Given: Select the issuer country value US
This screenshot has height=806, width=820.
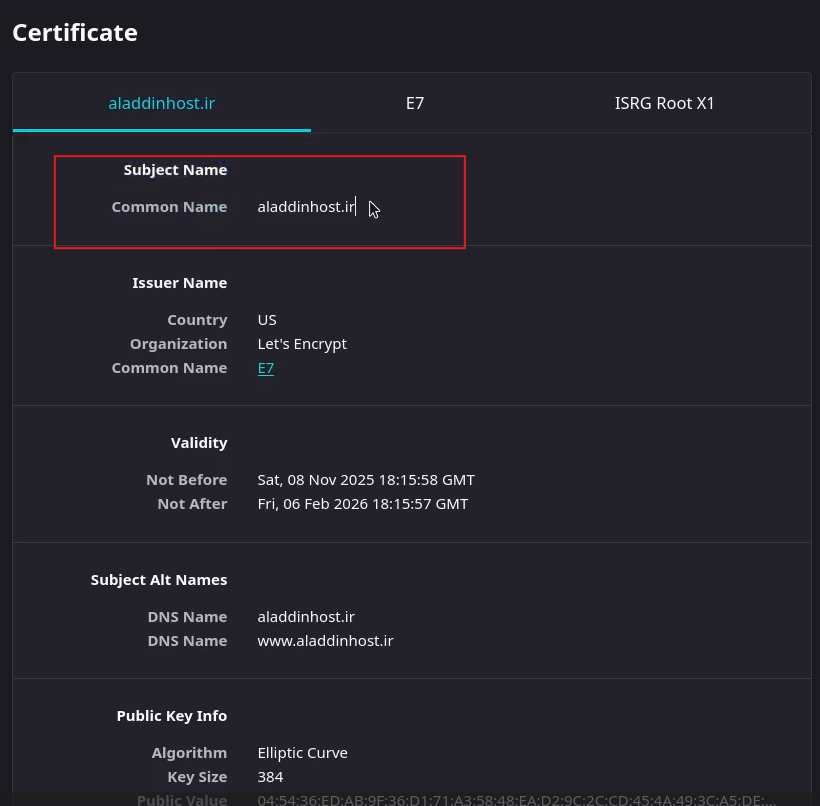Looking at the screenshot, I should click(x=267, y=320).
